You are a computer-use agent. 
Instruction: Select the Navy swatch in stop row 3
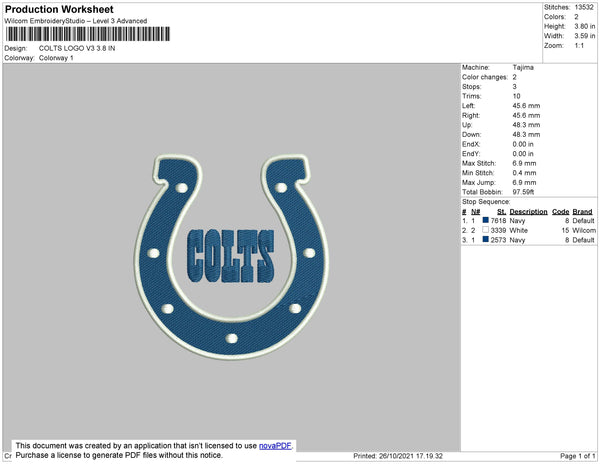[x=486, y=239]
